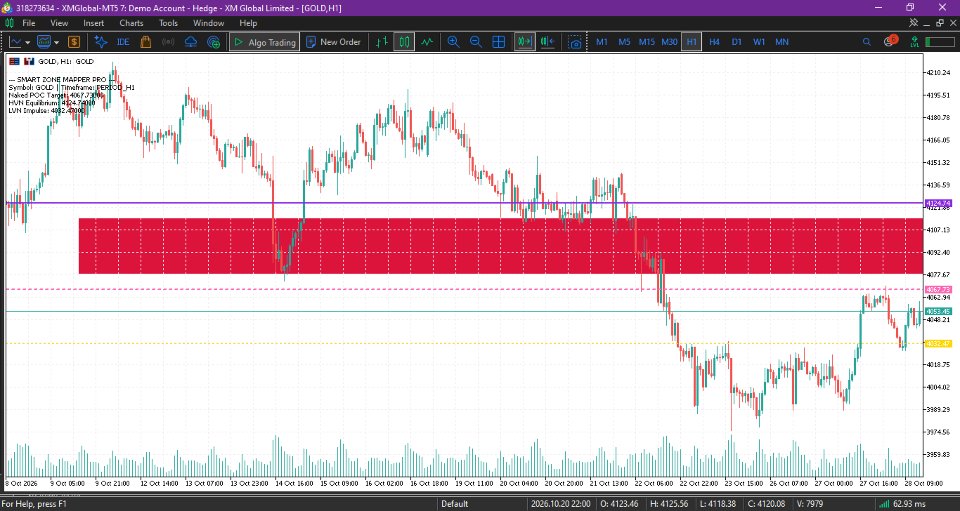Click the pink dashed Naked POC line
960x511 pixels.
[x=464, y=289]
